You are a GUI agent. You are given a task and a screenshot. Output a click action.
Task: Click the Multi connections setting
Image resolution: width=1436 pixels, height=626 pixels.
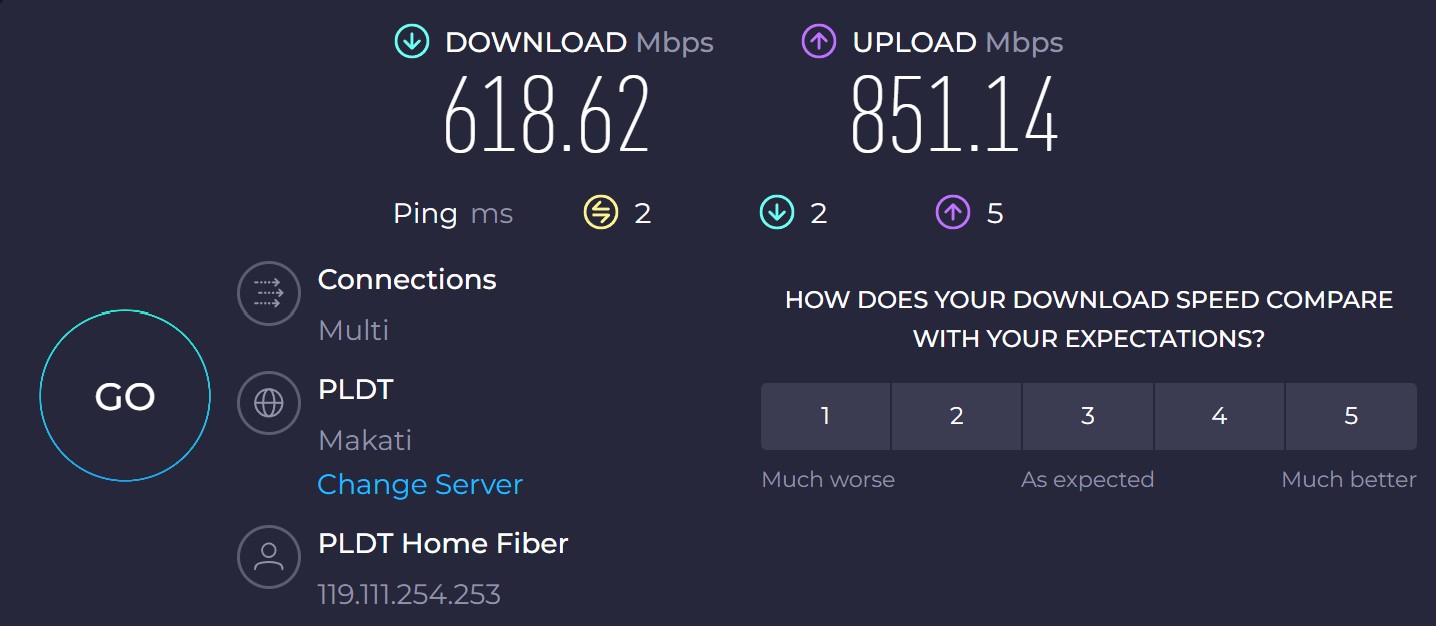[353, 330]
